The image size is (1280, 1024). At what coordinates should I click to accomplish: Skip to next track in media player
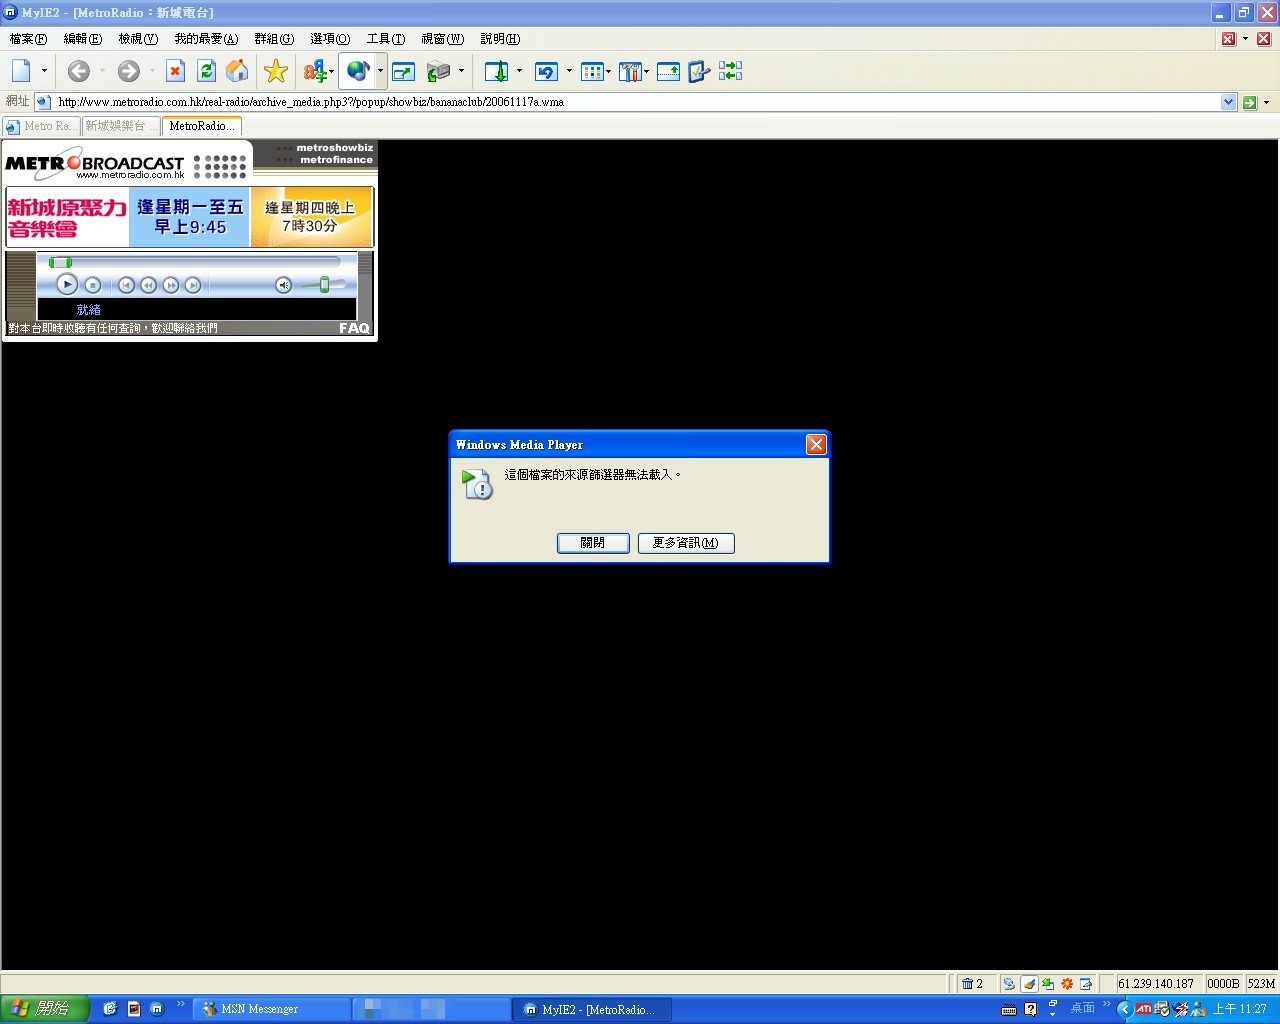pos(192,285)
